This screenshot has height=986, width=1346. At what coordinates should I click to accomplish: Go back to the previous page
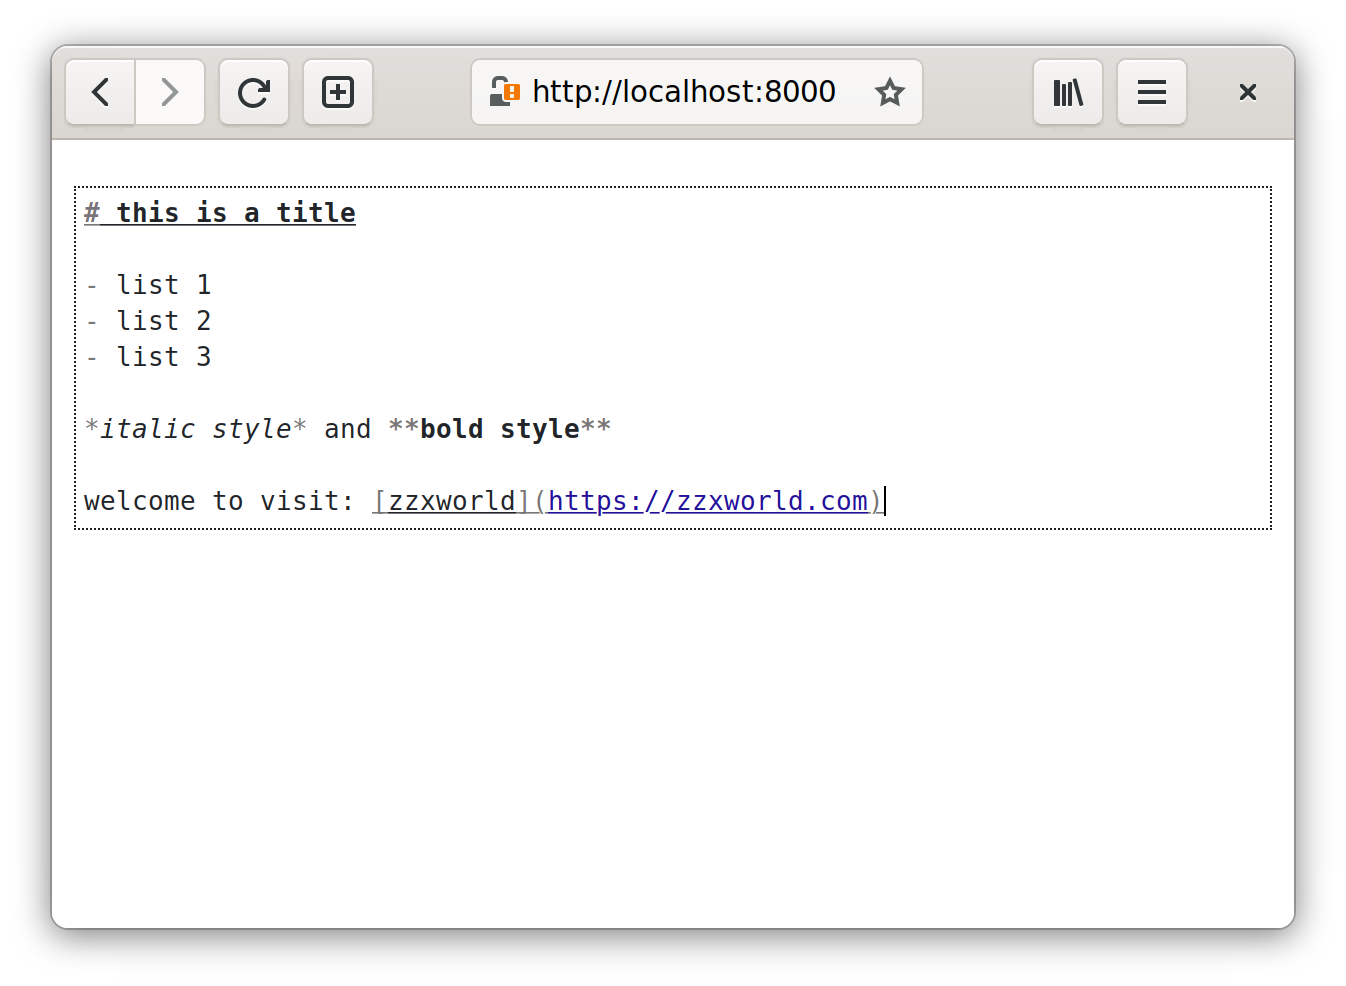[100, 92]
